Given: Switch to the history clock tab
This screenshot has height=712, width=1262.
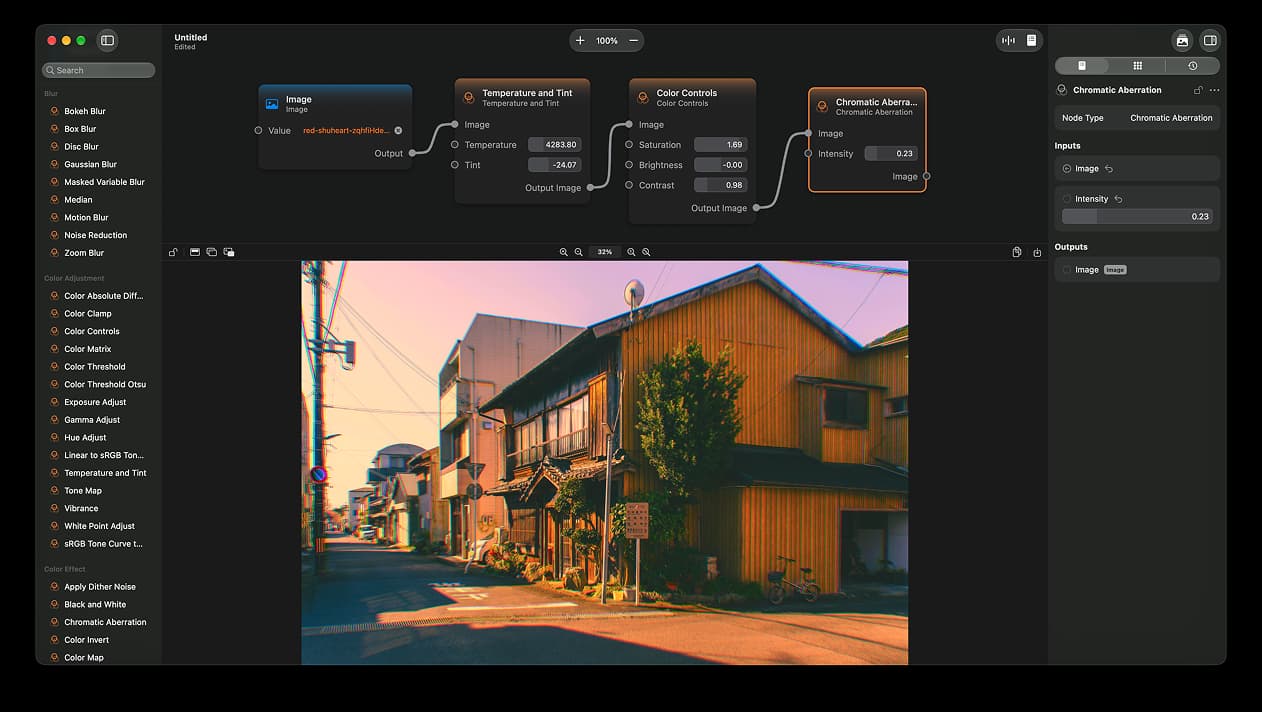Looking at the screenshot, I should click(x=1192, y=66).
